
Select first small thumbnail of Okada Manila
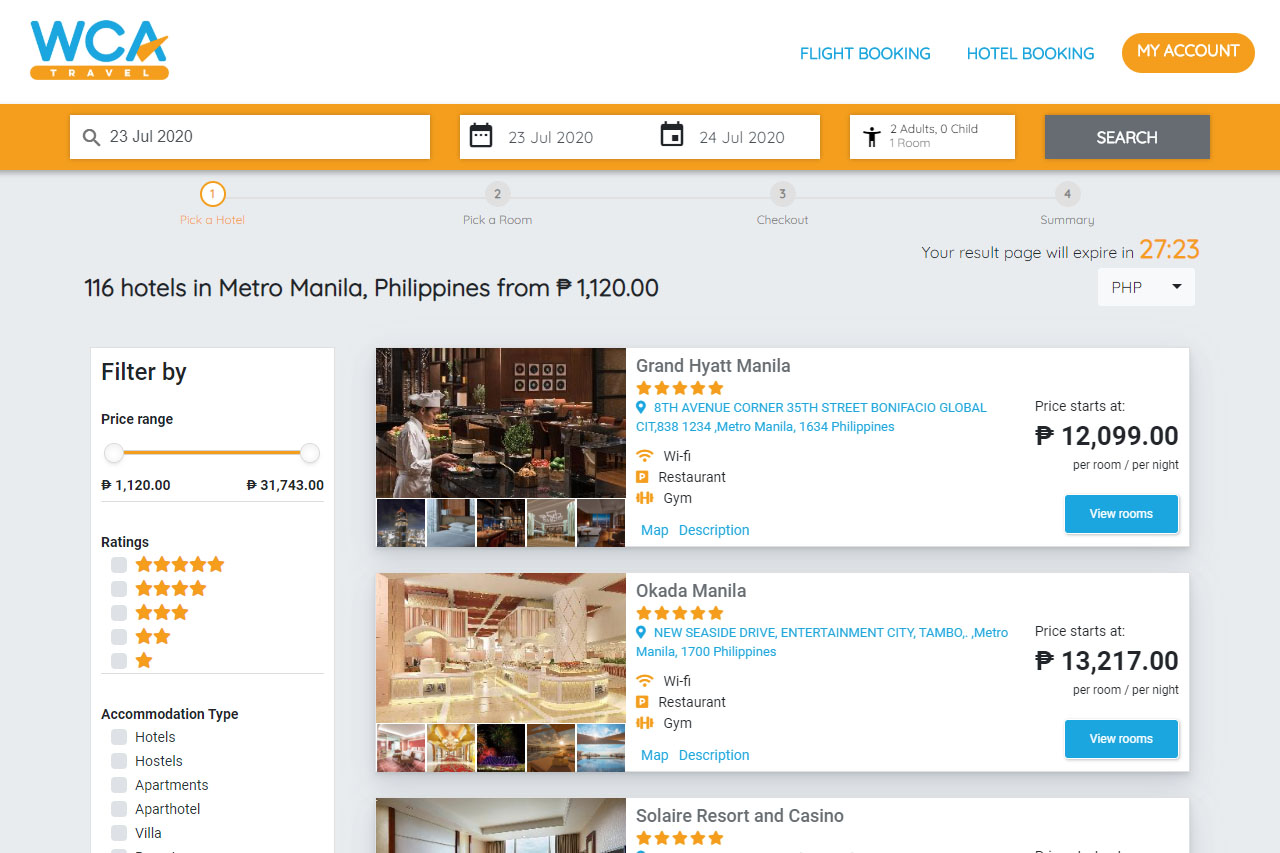click(x=401, y=748)
